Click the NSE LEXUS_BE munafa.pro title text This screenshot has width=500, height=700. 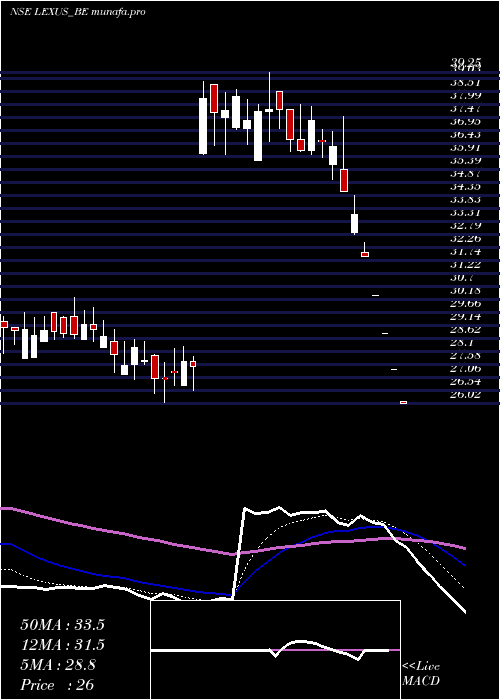[78, 12]
